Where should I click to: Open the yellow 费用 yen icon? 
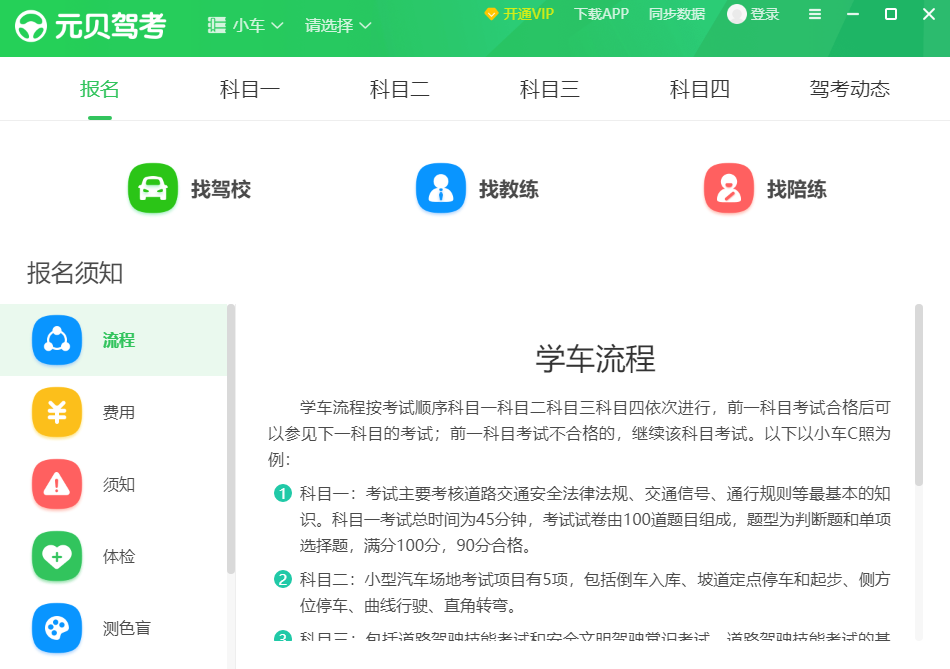tap(57, 412)
